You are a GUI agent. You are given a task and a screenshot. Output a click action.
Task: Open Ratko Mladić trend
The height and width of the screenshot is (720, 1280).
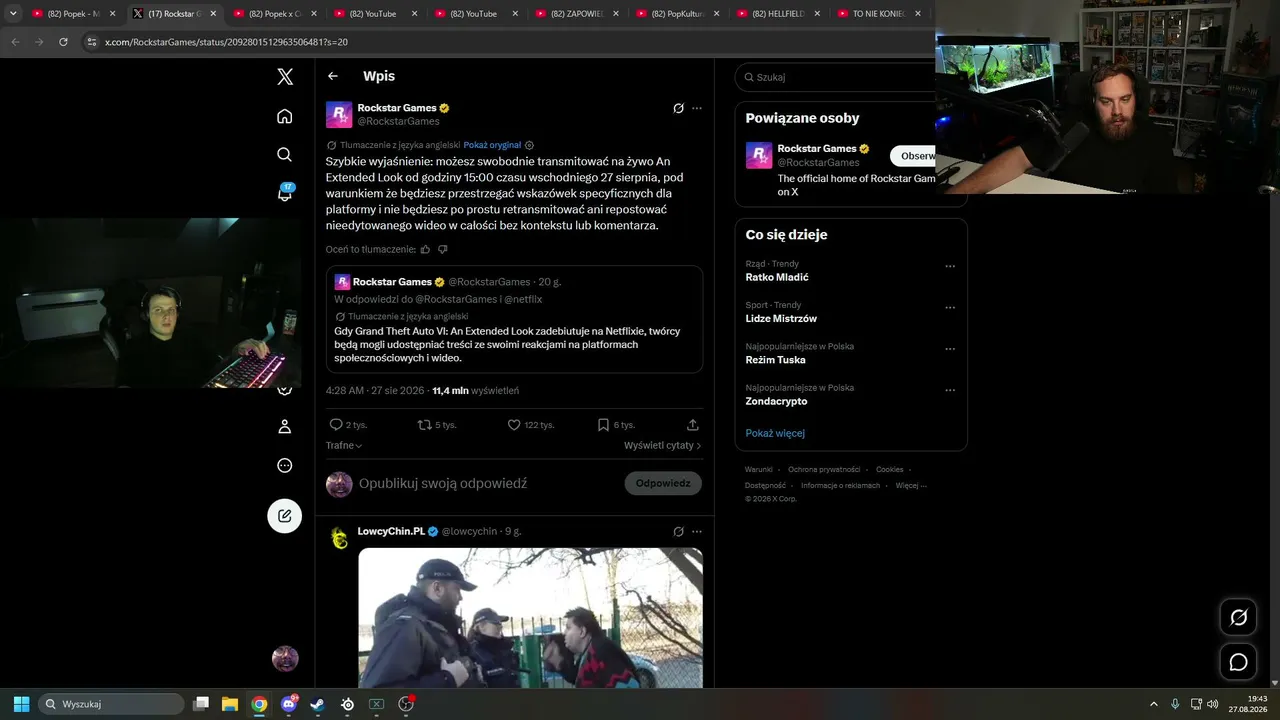[777, 277]
